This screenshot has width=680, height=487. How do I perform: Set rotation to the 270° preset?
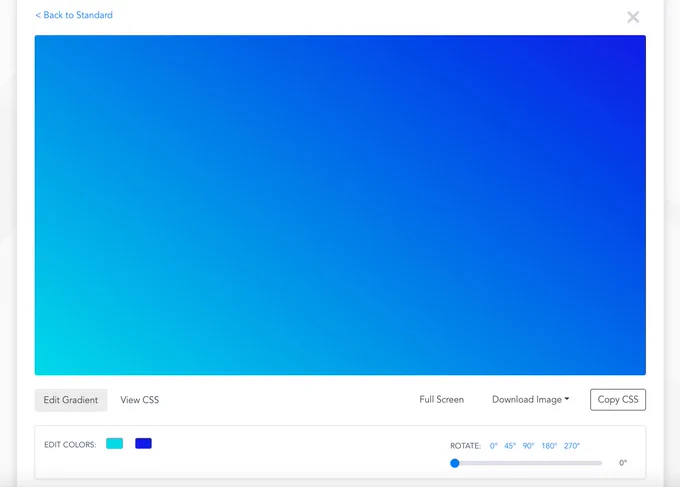(x=572, y=446)
